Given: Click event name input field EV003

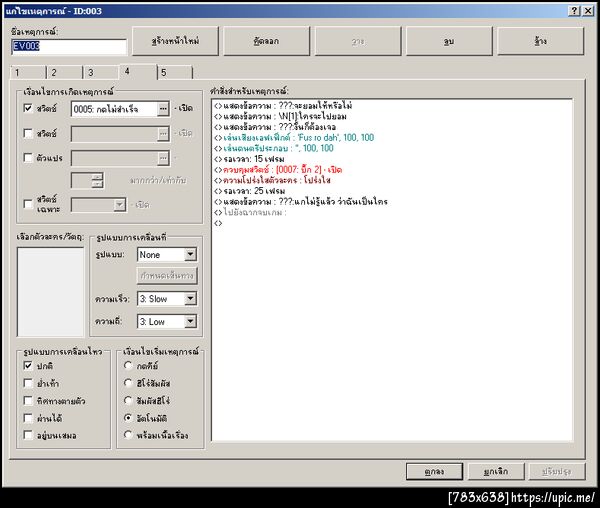Looking at the screenshot, I should click(69, 46).
